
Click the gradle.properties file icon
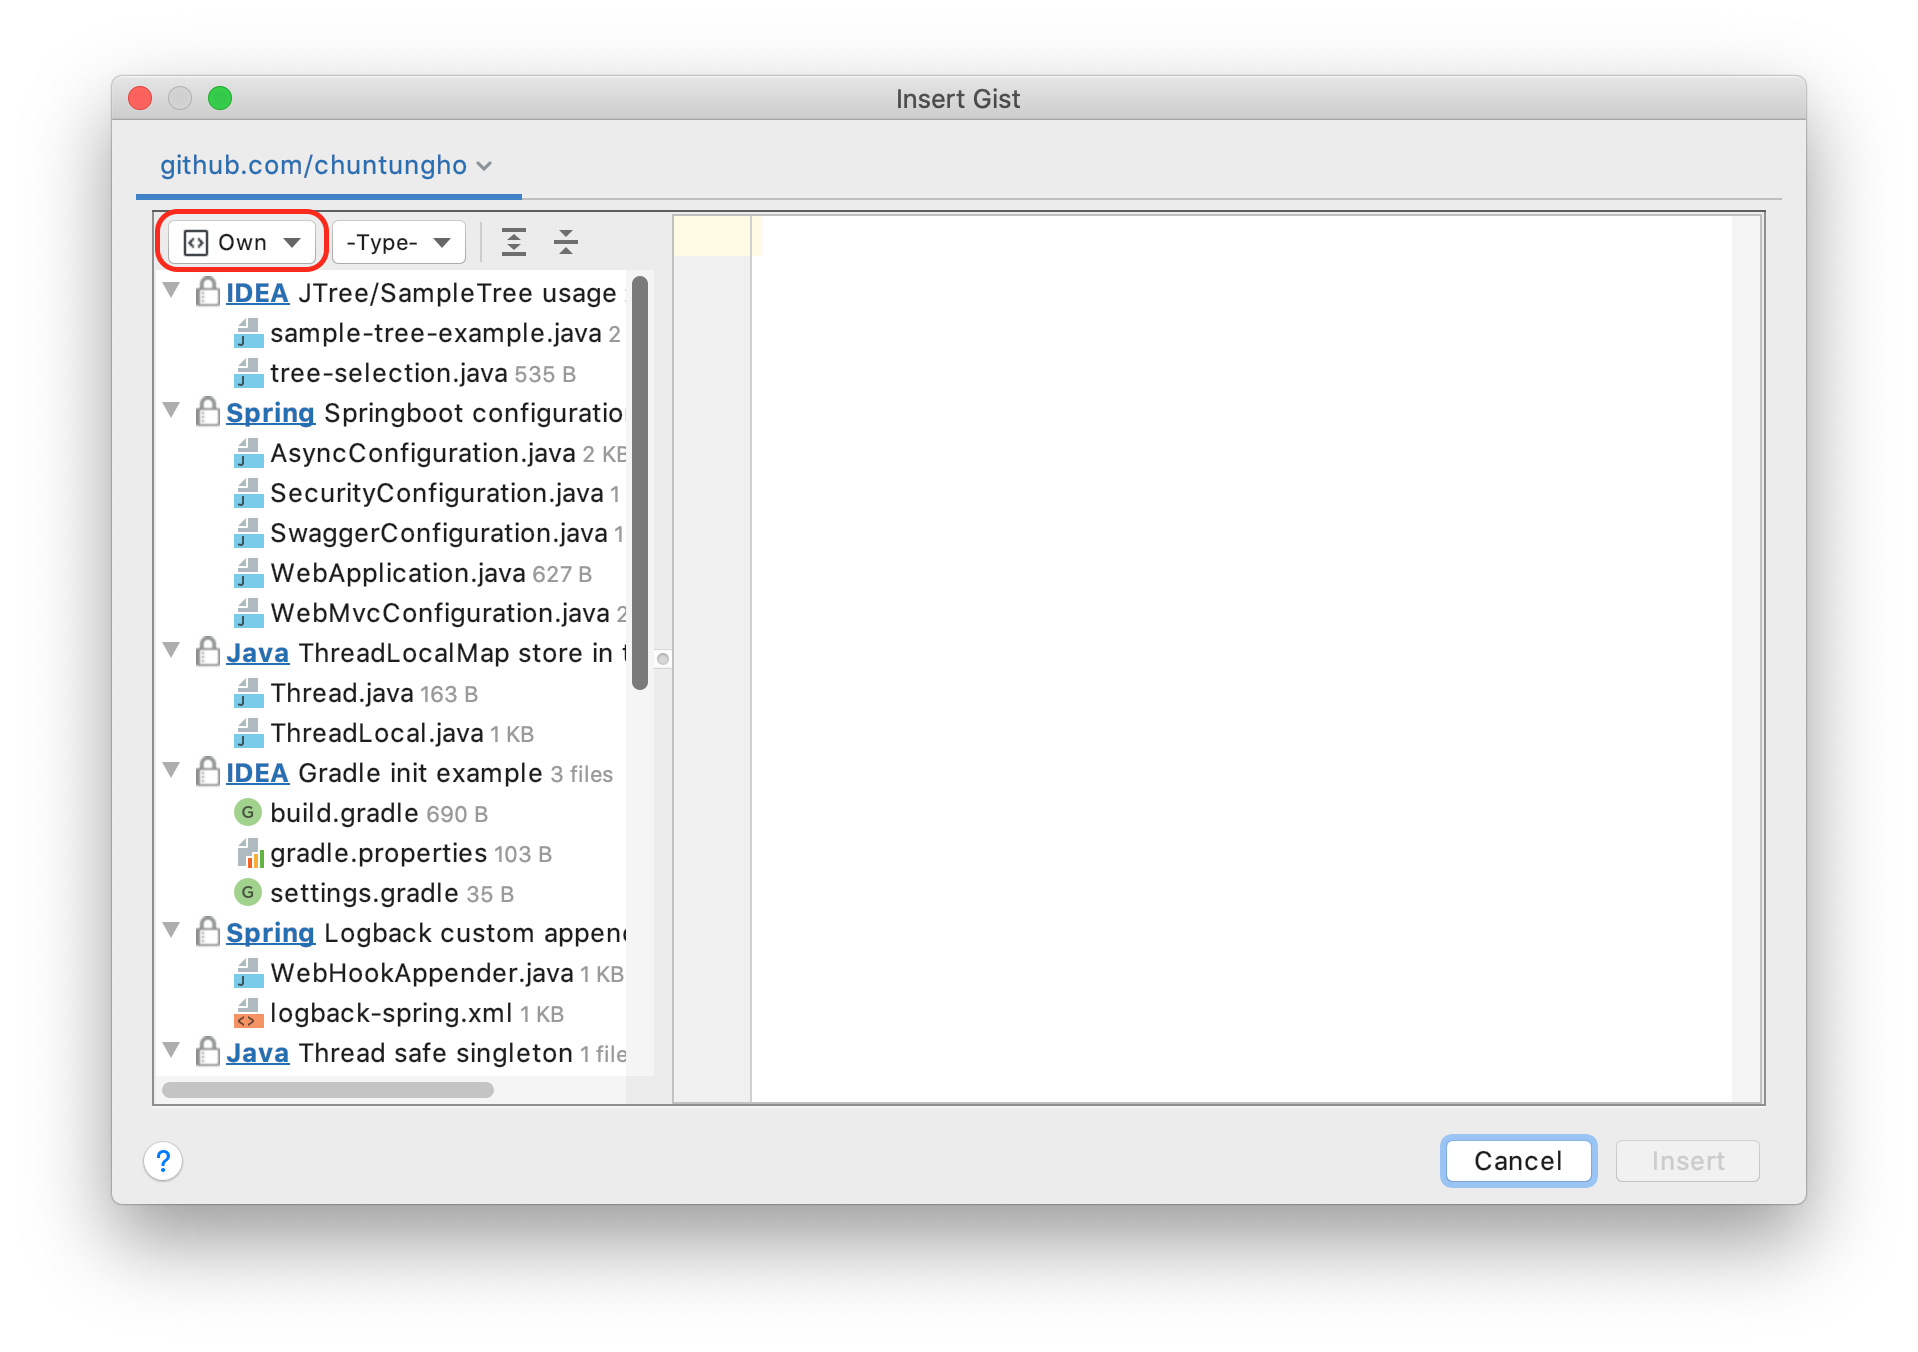tap(248, 853)
